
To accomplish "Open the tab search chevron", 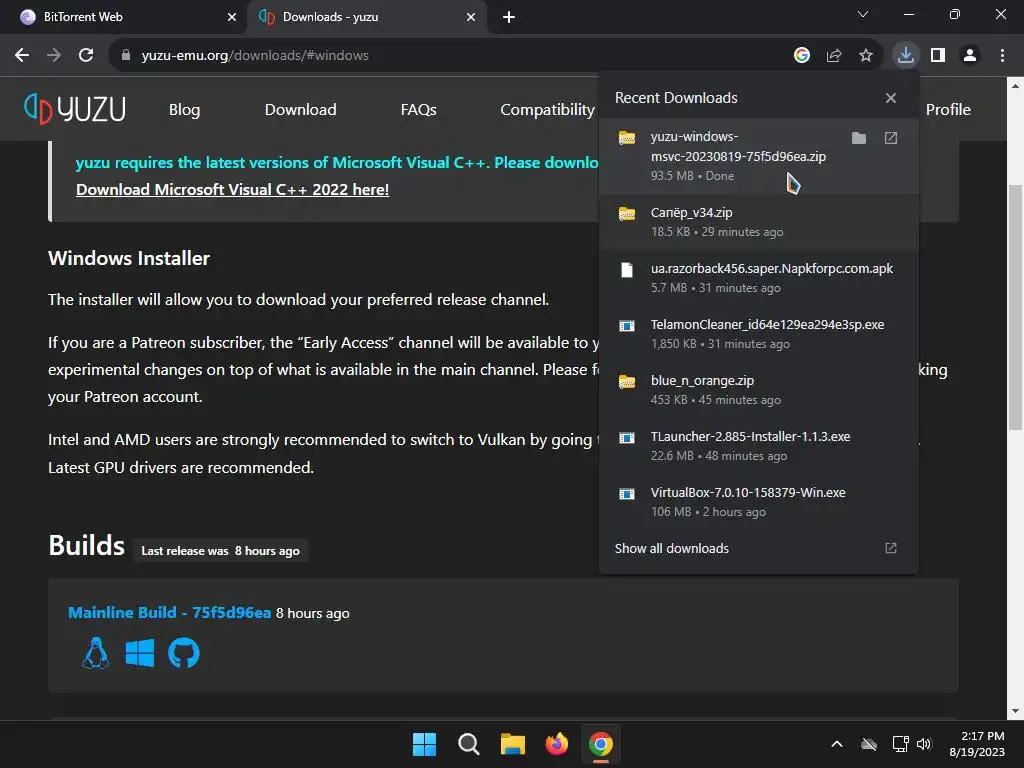I will pos(863,14).
